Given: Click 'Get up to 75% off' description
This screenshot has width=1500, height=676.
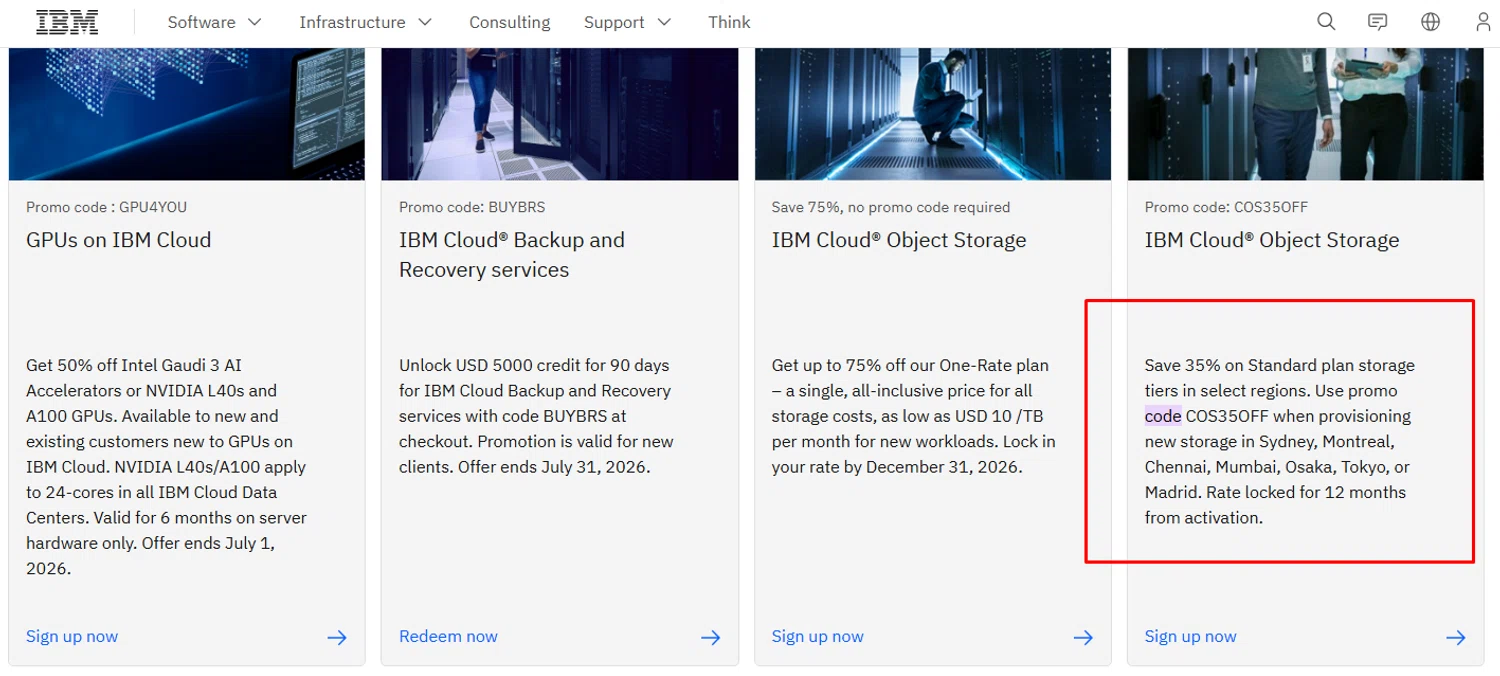Looking at the screenshot, I should (x=913, y=416).
